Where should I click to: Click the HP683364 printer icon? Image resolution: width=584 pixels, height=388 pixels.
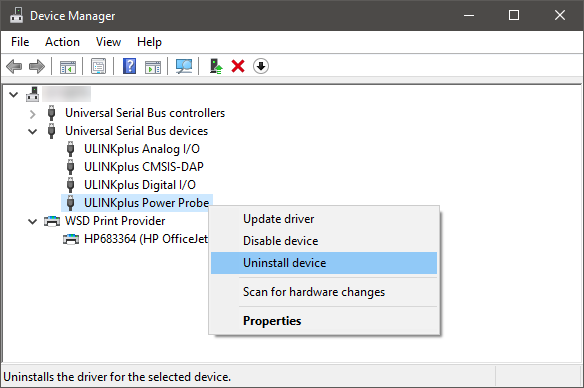click(71, 239)
